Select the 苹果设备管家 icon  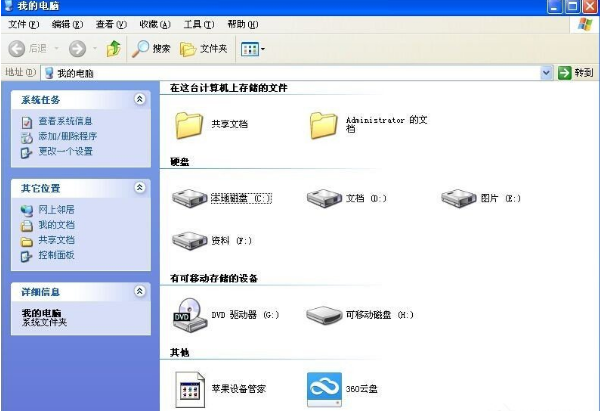click(x=190, y=389)
